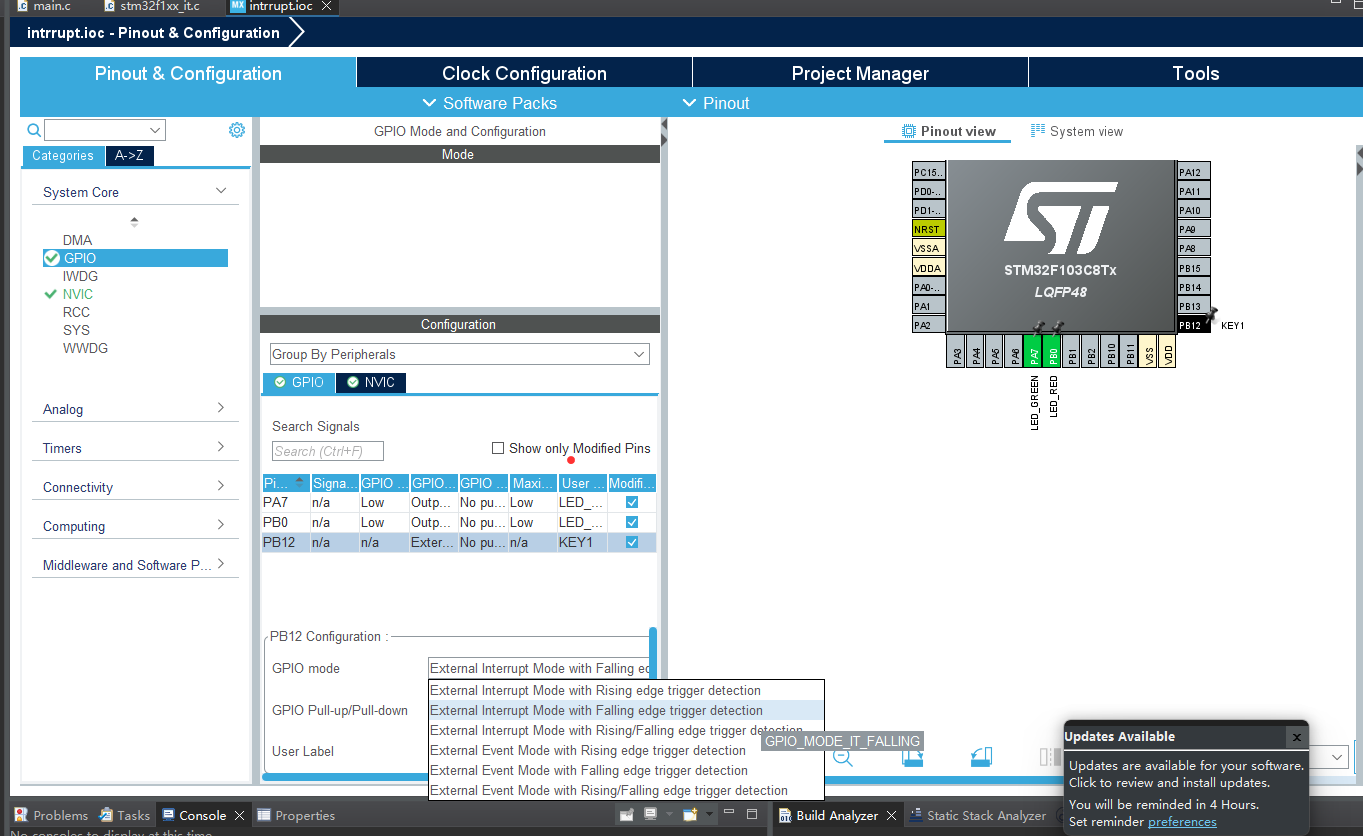Click the Pin Name column sort icon
Screen dimensions: 1363x836
pyautogui.click(x=299, y=483)
